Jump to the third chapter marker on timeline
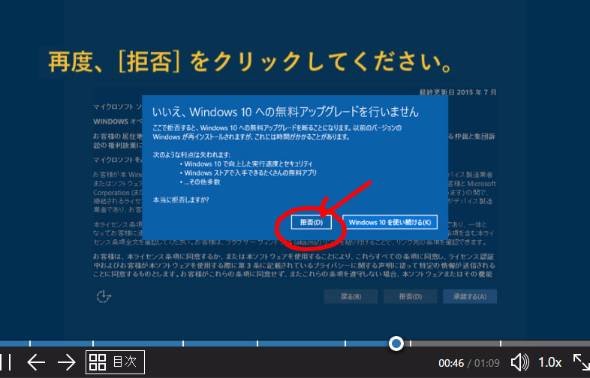This screenshot has width=590, height=378. coord(183,343)
